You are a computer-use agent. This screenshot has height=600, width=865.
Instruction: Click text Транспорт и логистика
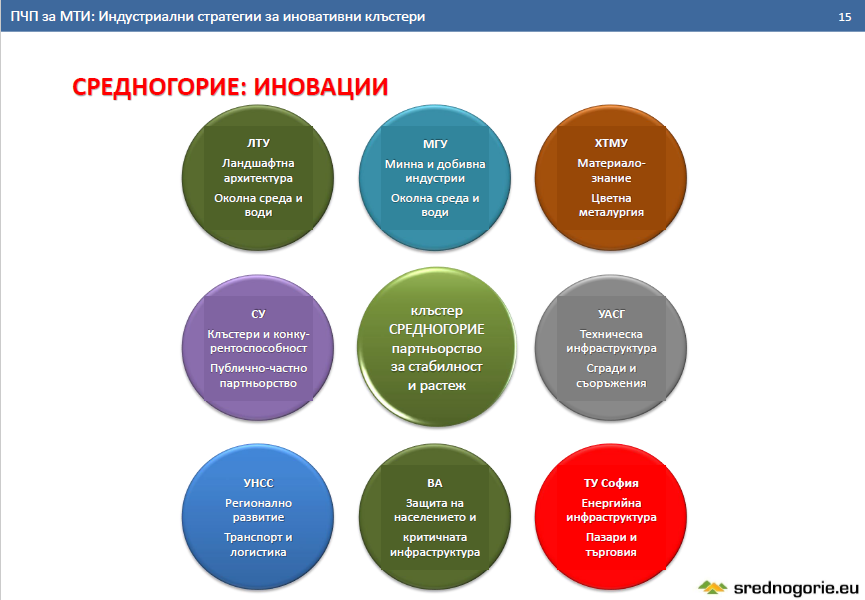(258, 544)
